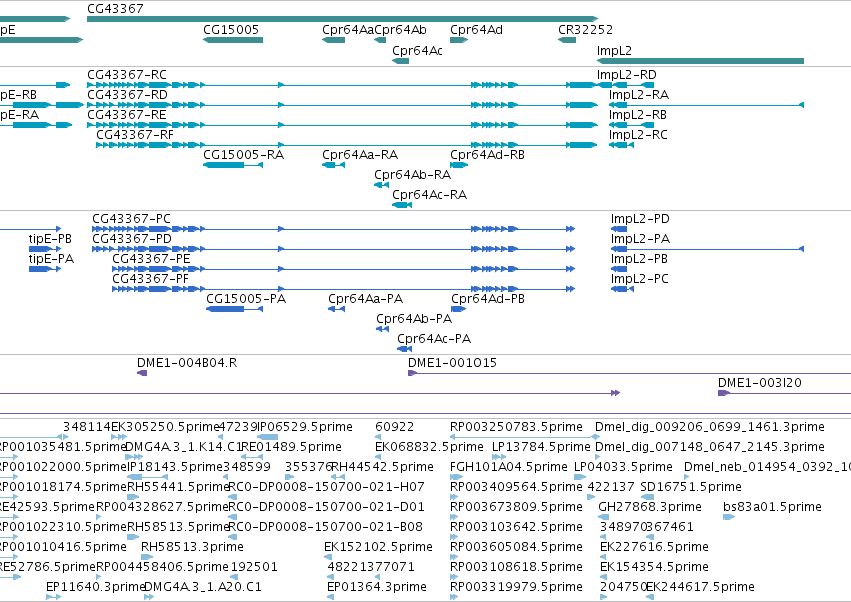Viewport: 851px width, 602px height.
Task: Select transcript CG43367-RE
Action: point(342,125)
